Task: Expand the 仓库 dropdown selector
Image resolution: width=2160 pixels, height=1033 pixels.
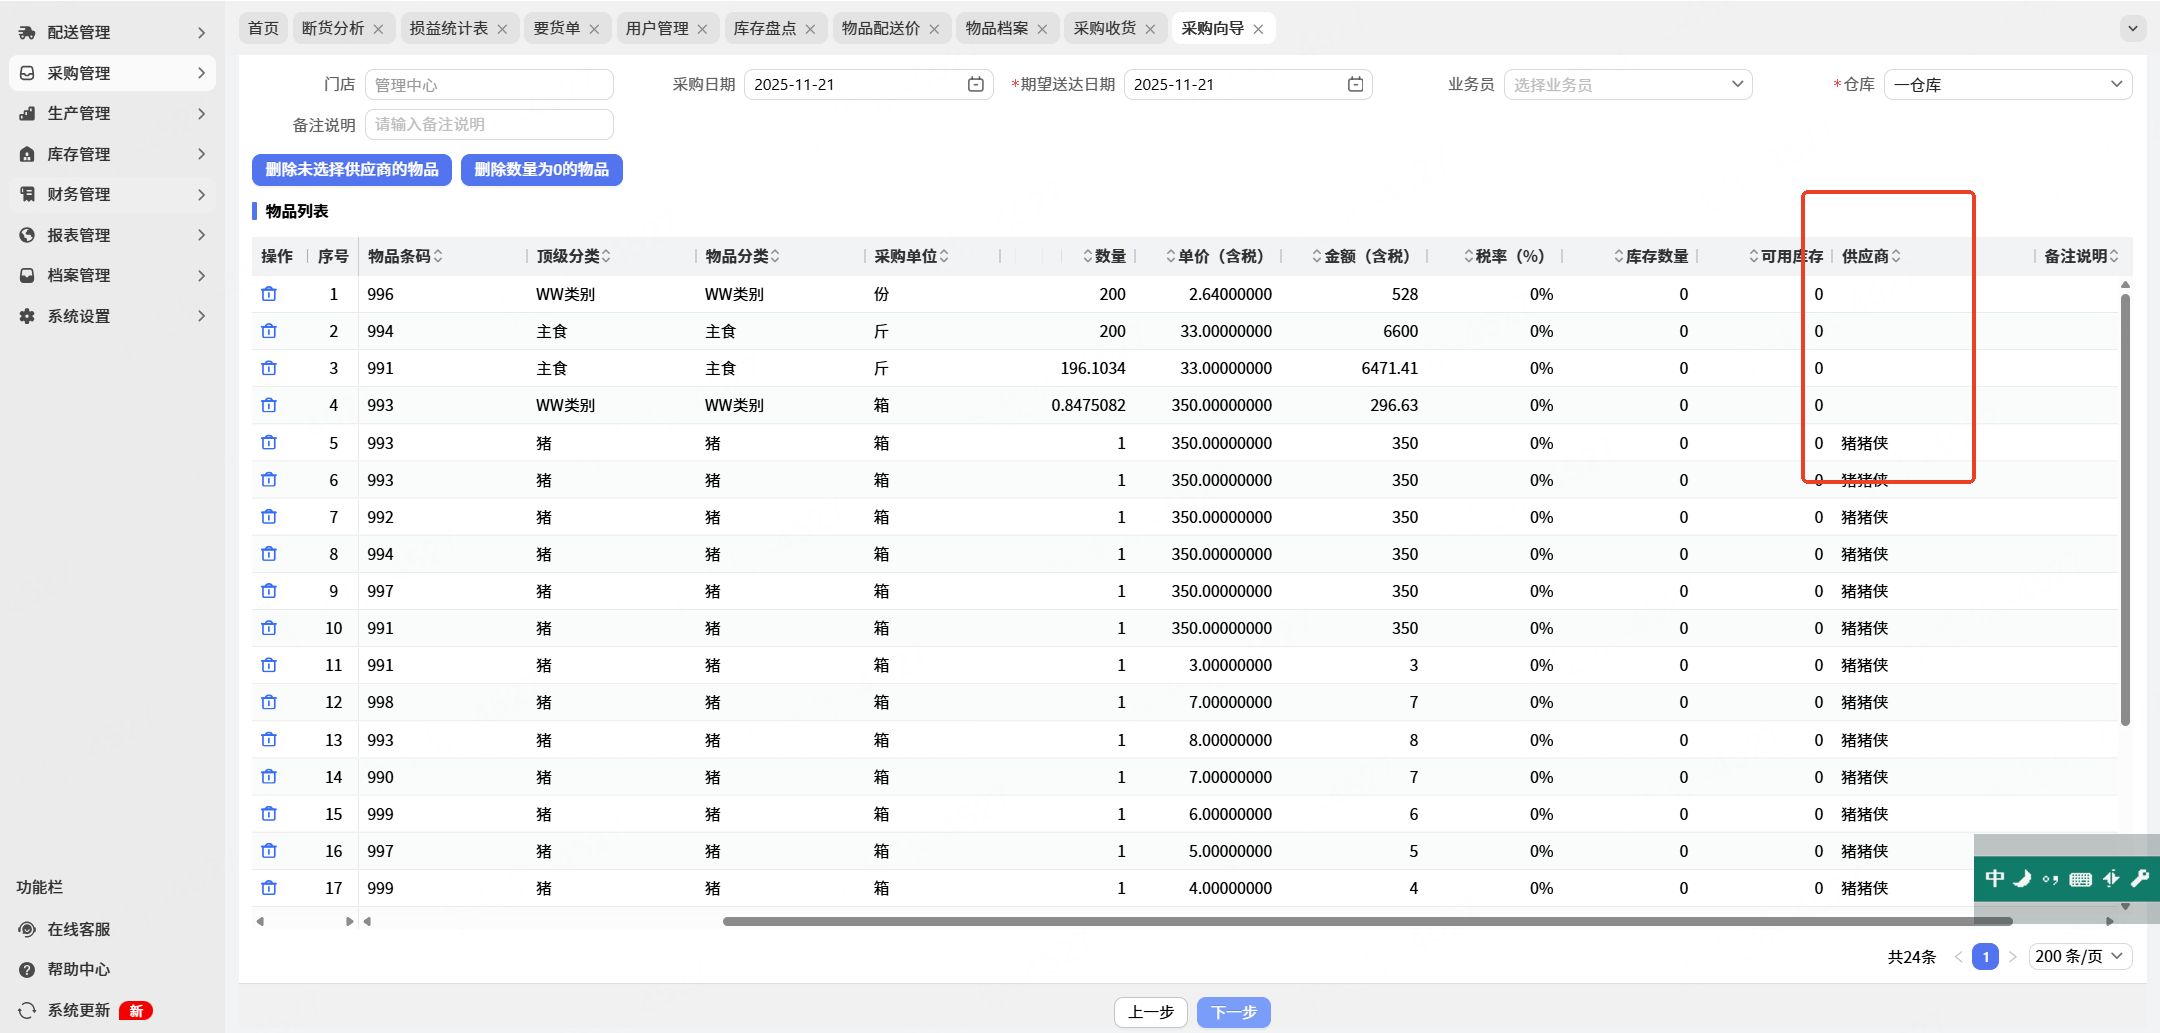Action: click(x=2007, y=85)
